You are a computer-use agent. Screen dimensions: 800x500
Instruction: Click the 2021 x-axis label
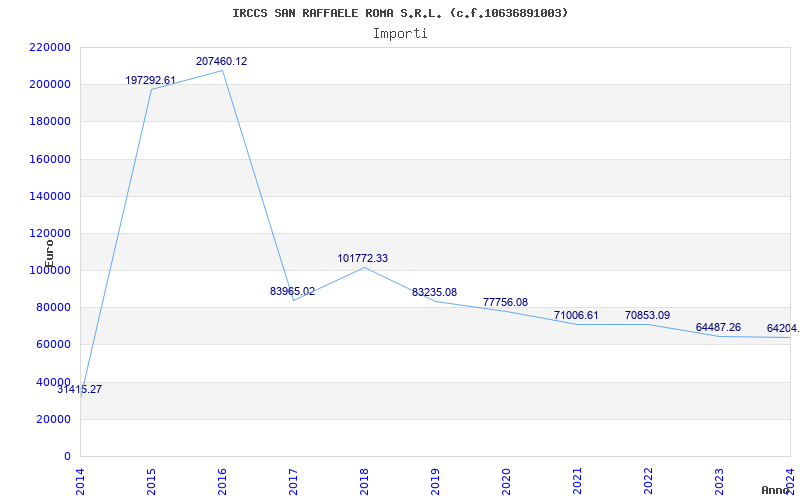point(577,481)
